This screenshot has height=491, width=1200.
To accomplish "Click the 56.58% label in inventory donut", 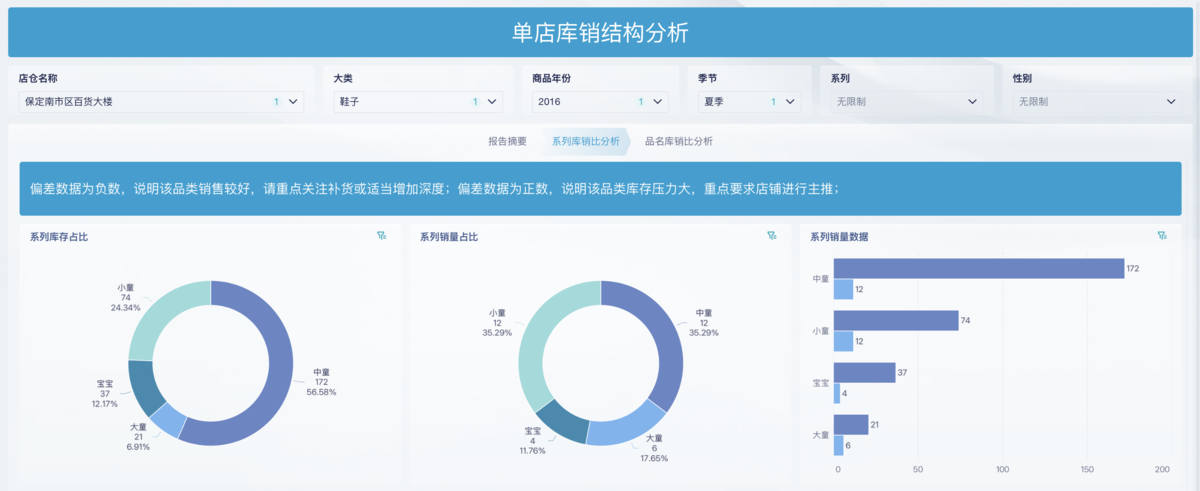I will click(321, 393).
